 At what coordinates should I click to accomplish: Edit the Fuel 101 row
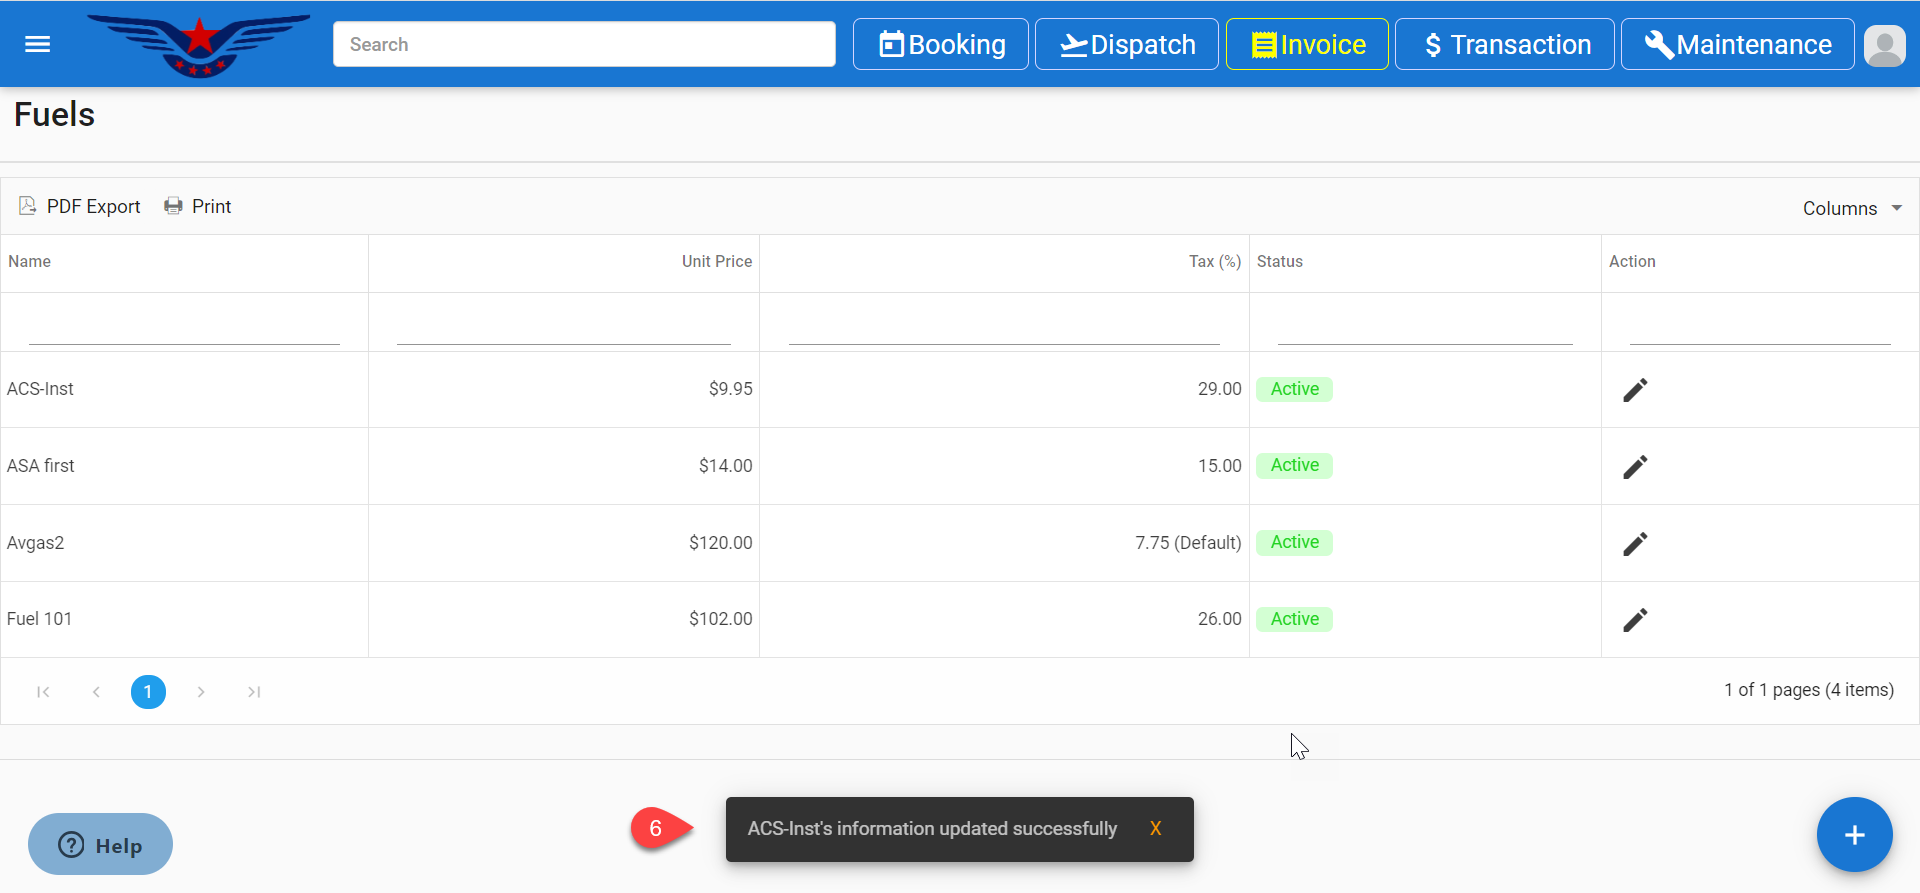click(1635, 620)
